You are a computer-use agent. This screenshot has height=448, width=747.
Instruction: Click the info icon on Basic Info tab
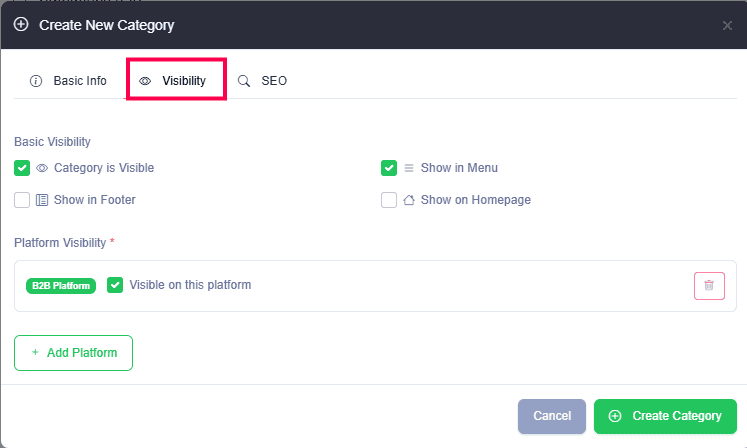click(36, 81)
